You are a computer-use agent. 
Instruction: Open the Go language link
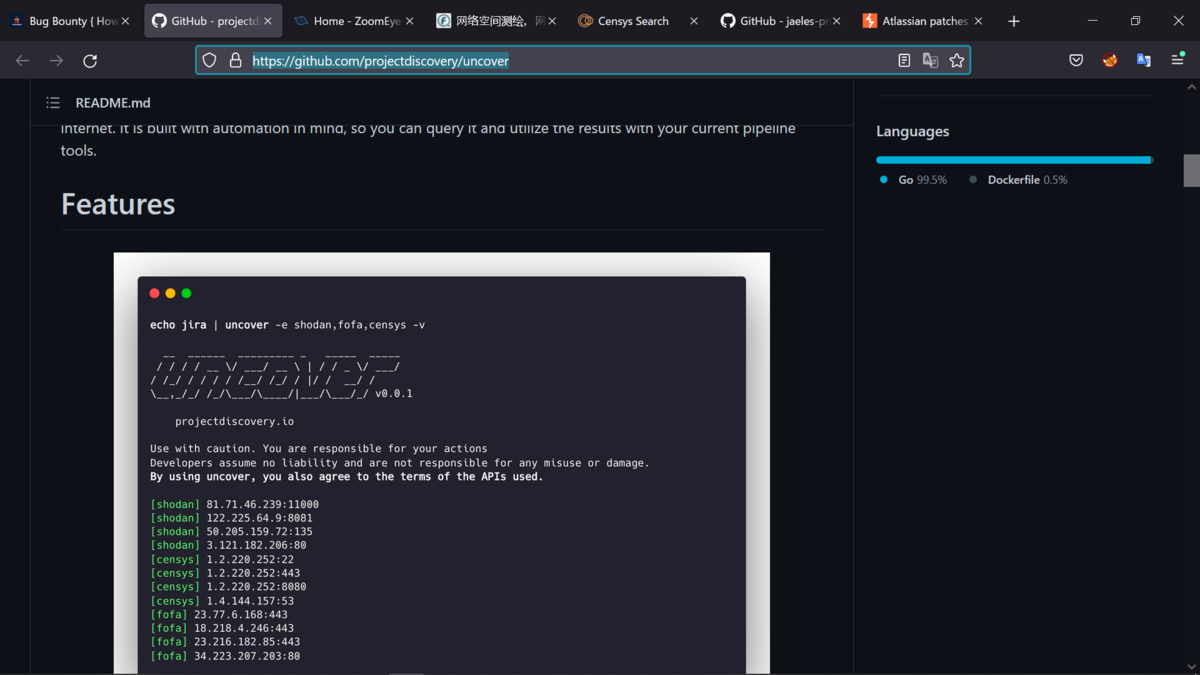click(x=913, y=180)
